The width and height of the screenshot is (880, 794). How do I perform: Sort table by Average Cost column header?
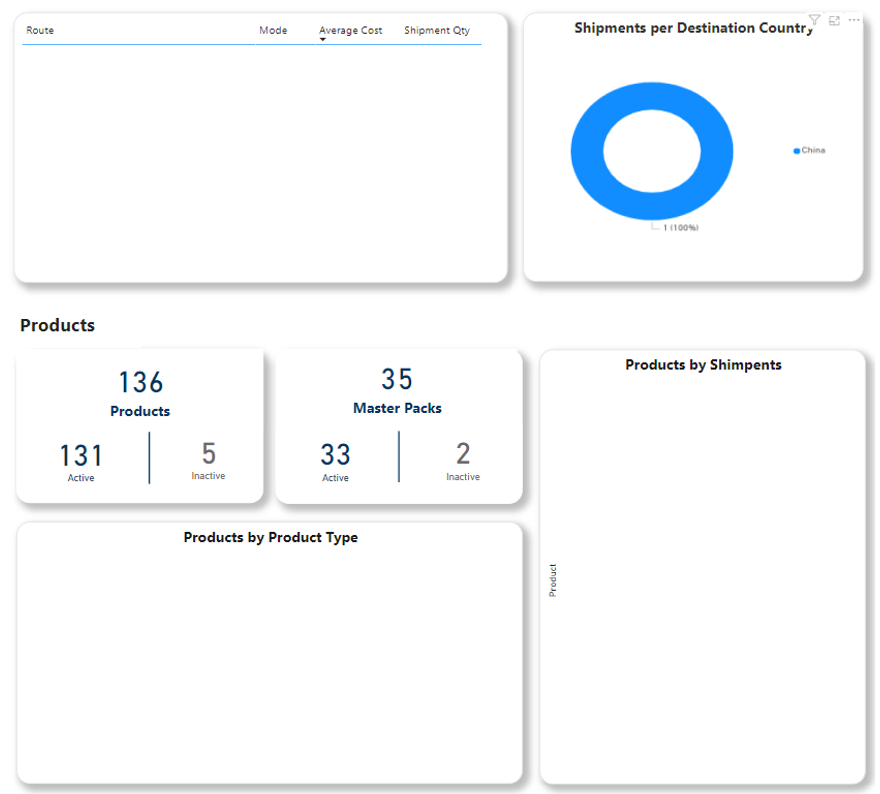351,30
